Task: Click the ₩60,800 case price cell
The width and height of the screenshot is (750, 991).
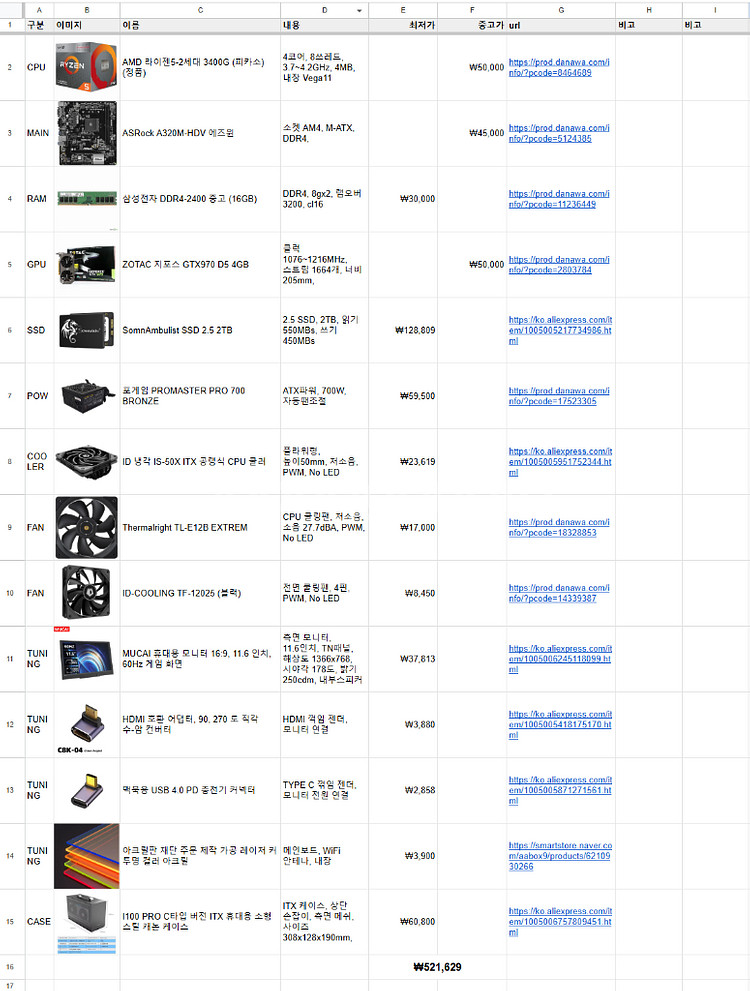Action: tap(403, 921)
